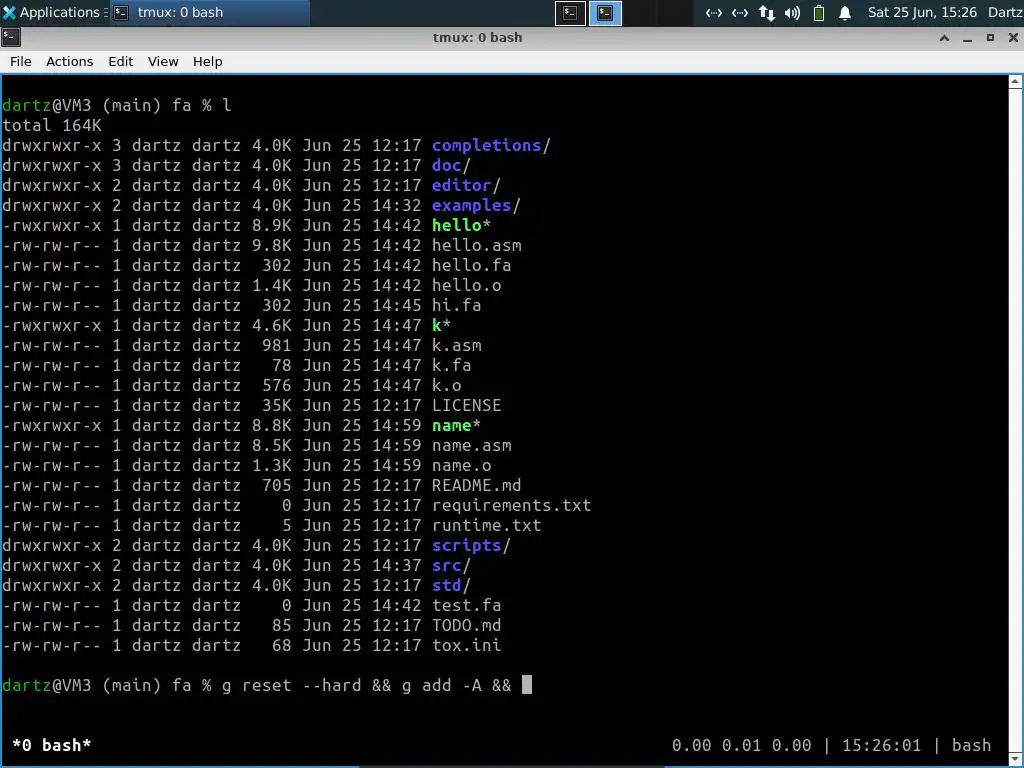Click the 'README.md' file name
Image resolution: width=1024 pixels, height=768 pixels.
(x=477, y=485)
